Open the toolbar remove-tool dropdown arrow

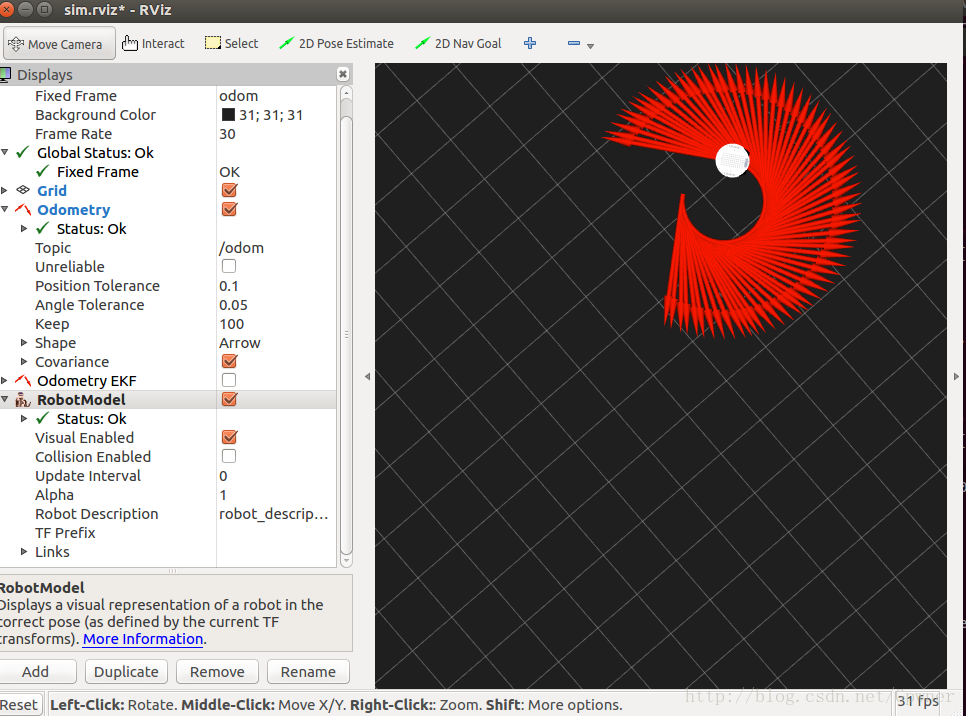pyautogui.click(x=590, y=46)
